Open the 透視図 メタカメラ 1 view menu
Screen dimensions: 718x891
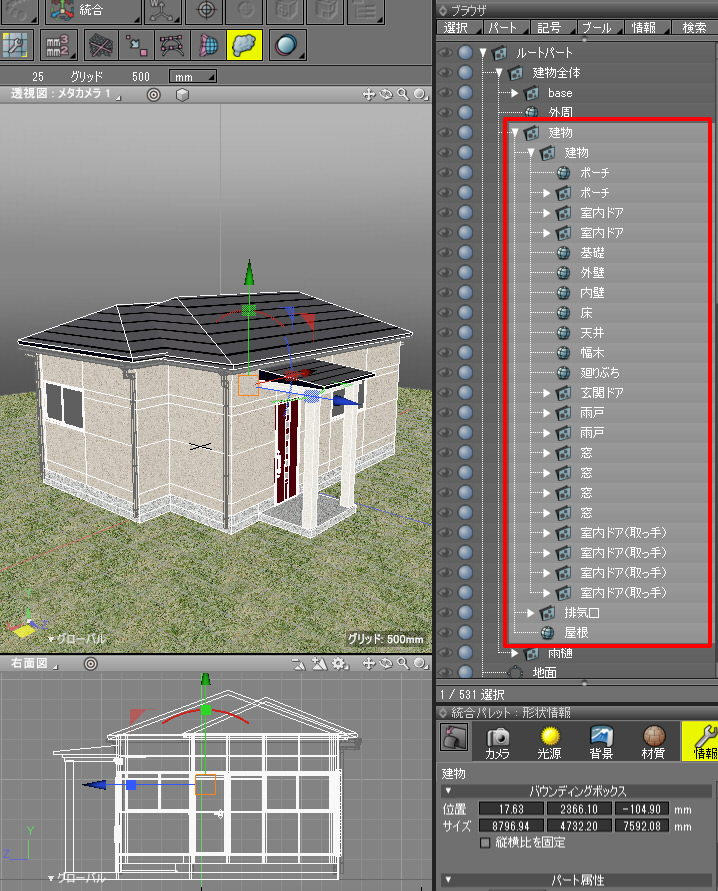pyautogui.click(x=65, y=94)
